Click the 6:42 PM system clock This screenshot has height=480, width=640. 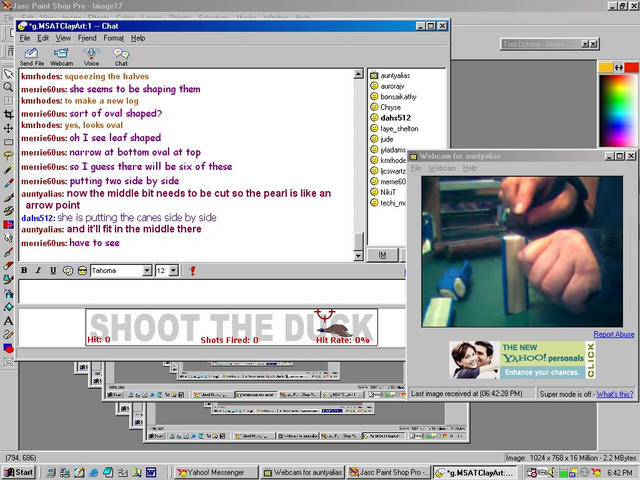click(x=620, y=473)
